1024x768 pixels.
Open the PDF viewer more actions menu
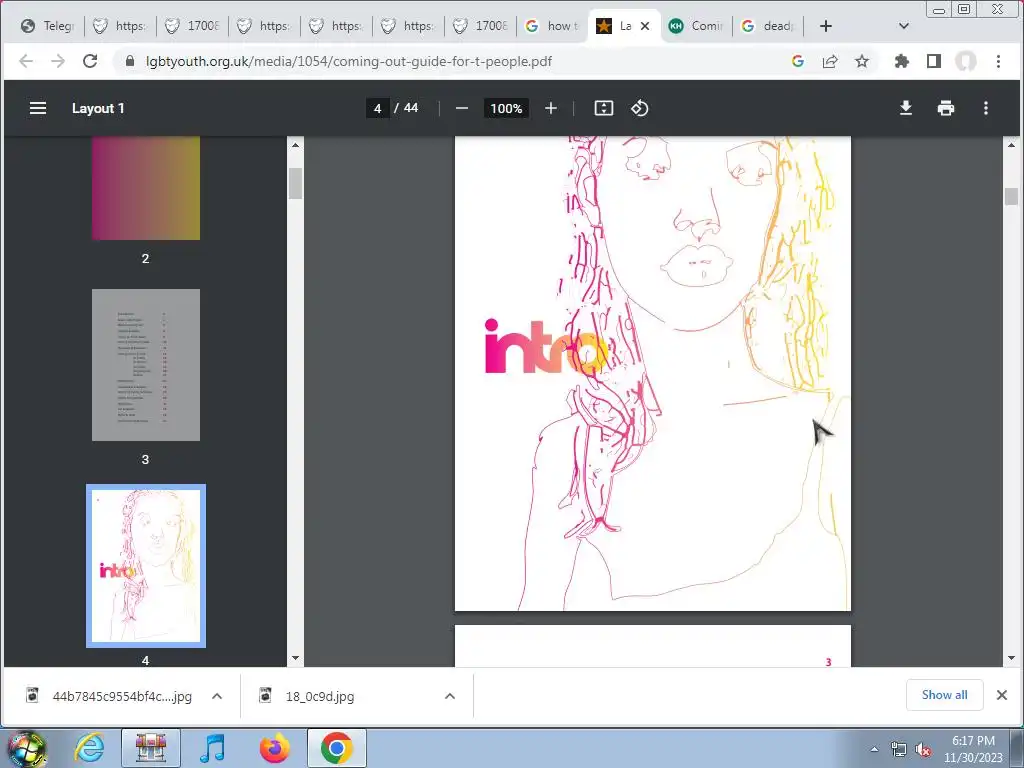pos(985,108)
